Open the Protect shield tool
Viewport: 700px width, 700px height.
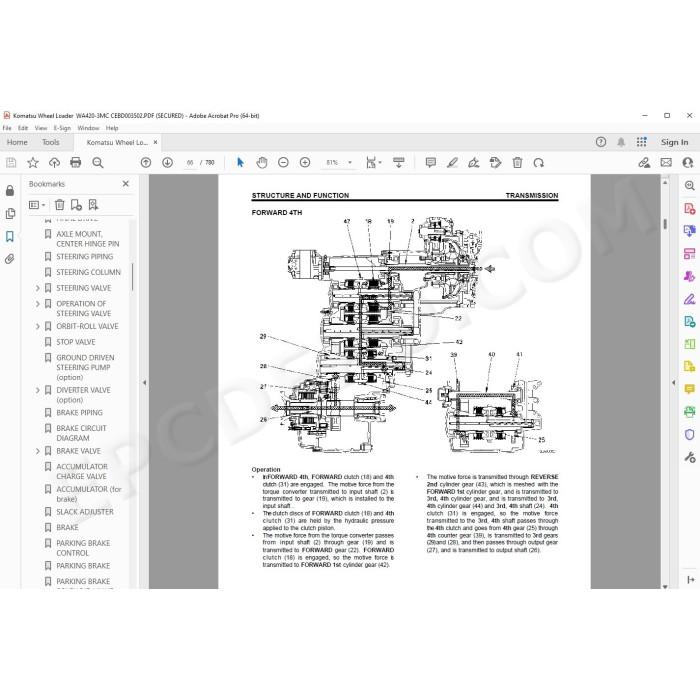[690, 434]
